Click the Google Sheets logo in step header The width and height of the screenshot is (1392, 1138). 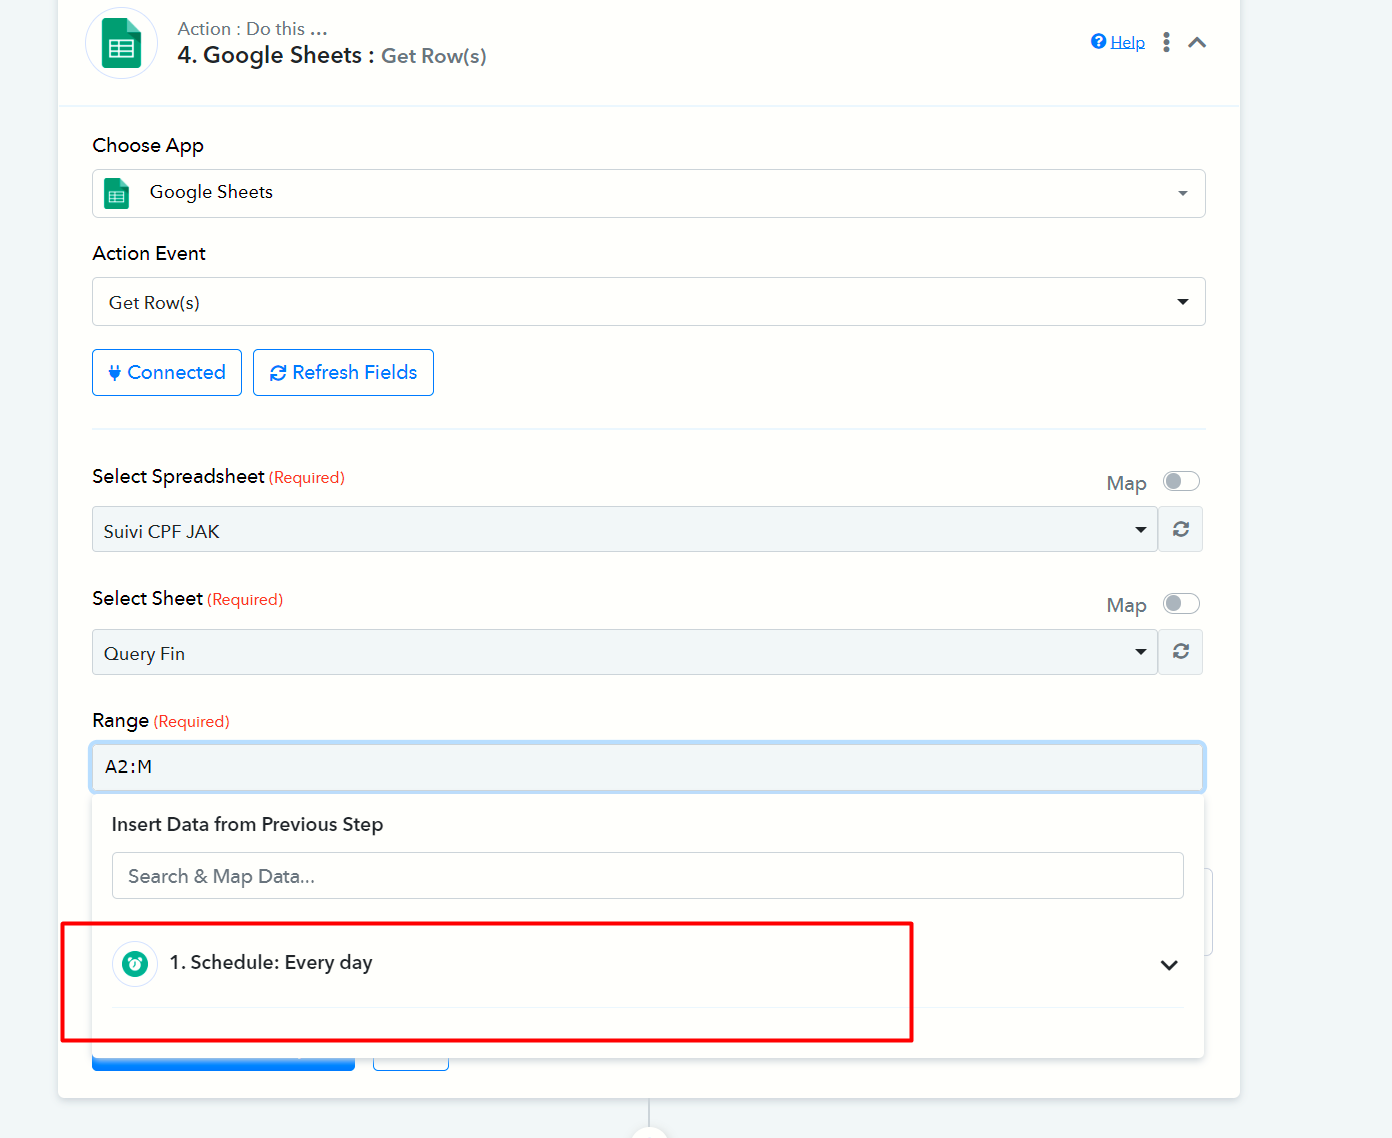(121, 43)
